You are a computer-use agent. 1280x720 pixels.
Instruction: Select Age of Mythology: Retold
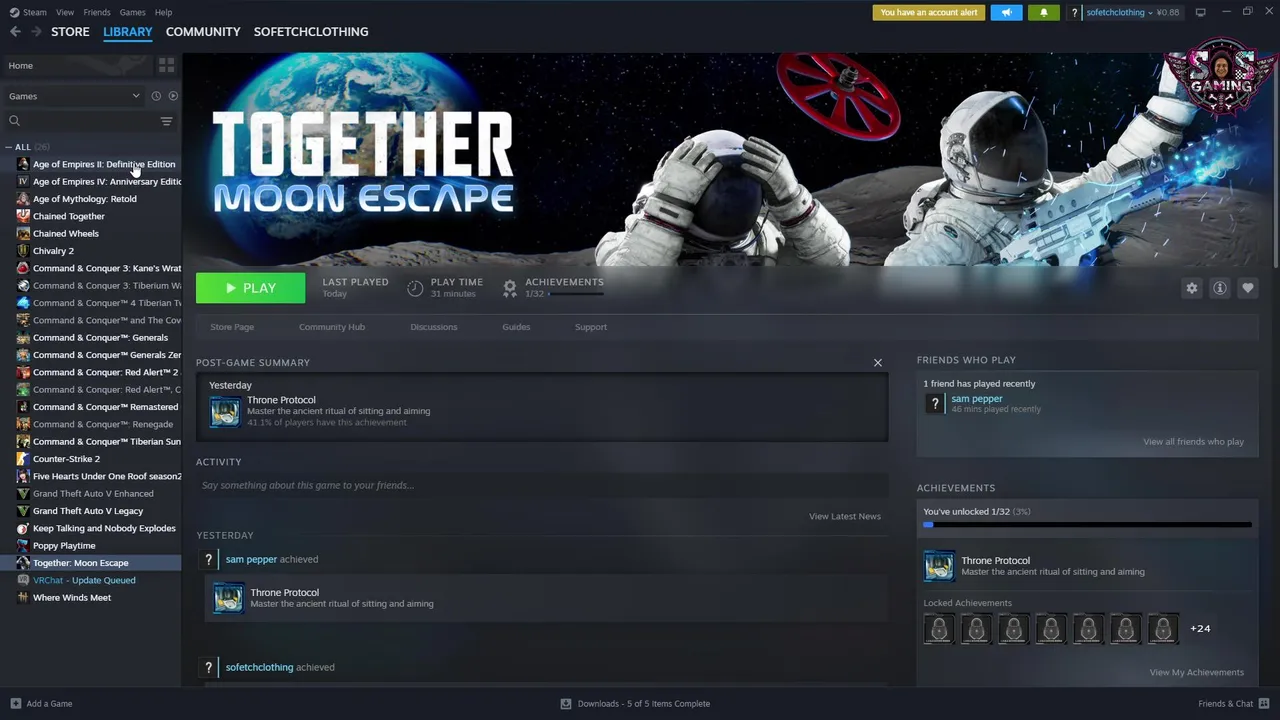click(85, 199)
